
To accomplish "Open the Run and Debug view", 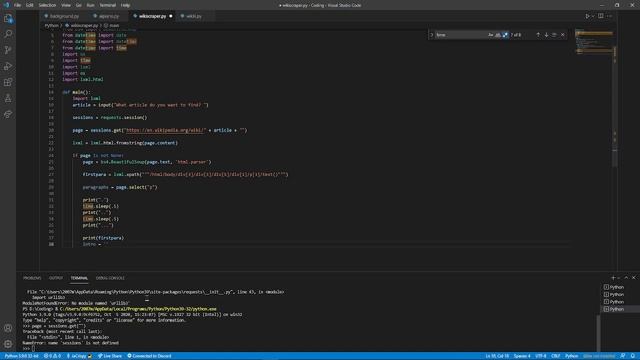I will tap(8, 66).
